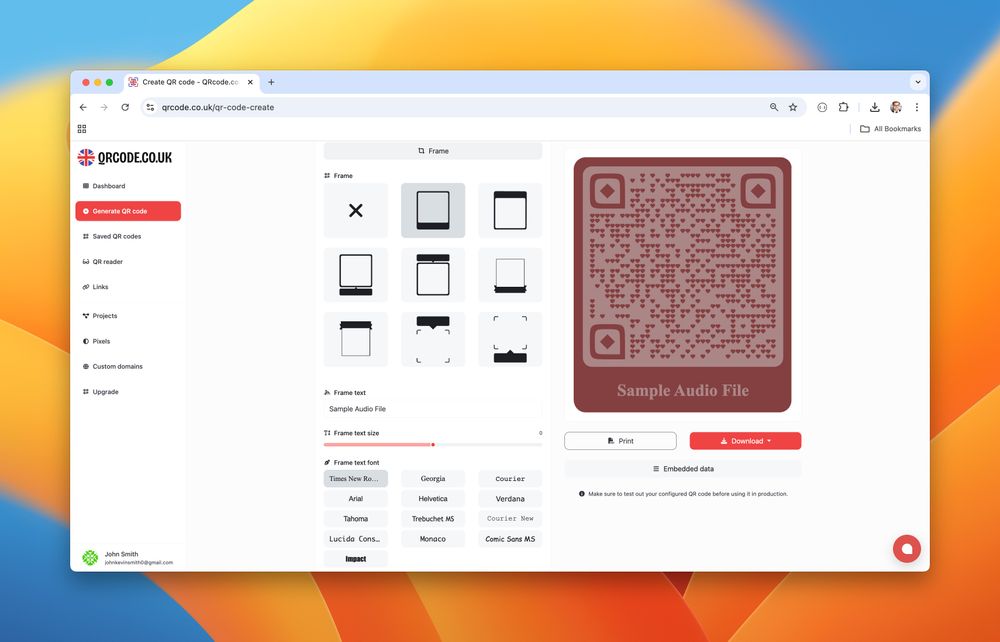Edit the Frame text input field
This screenshot has height=642, width=1000.
coord(431,408)
